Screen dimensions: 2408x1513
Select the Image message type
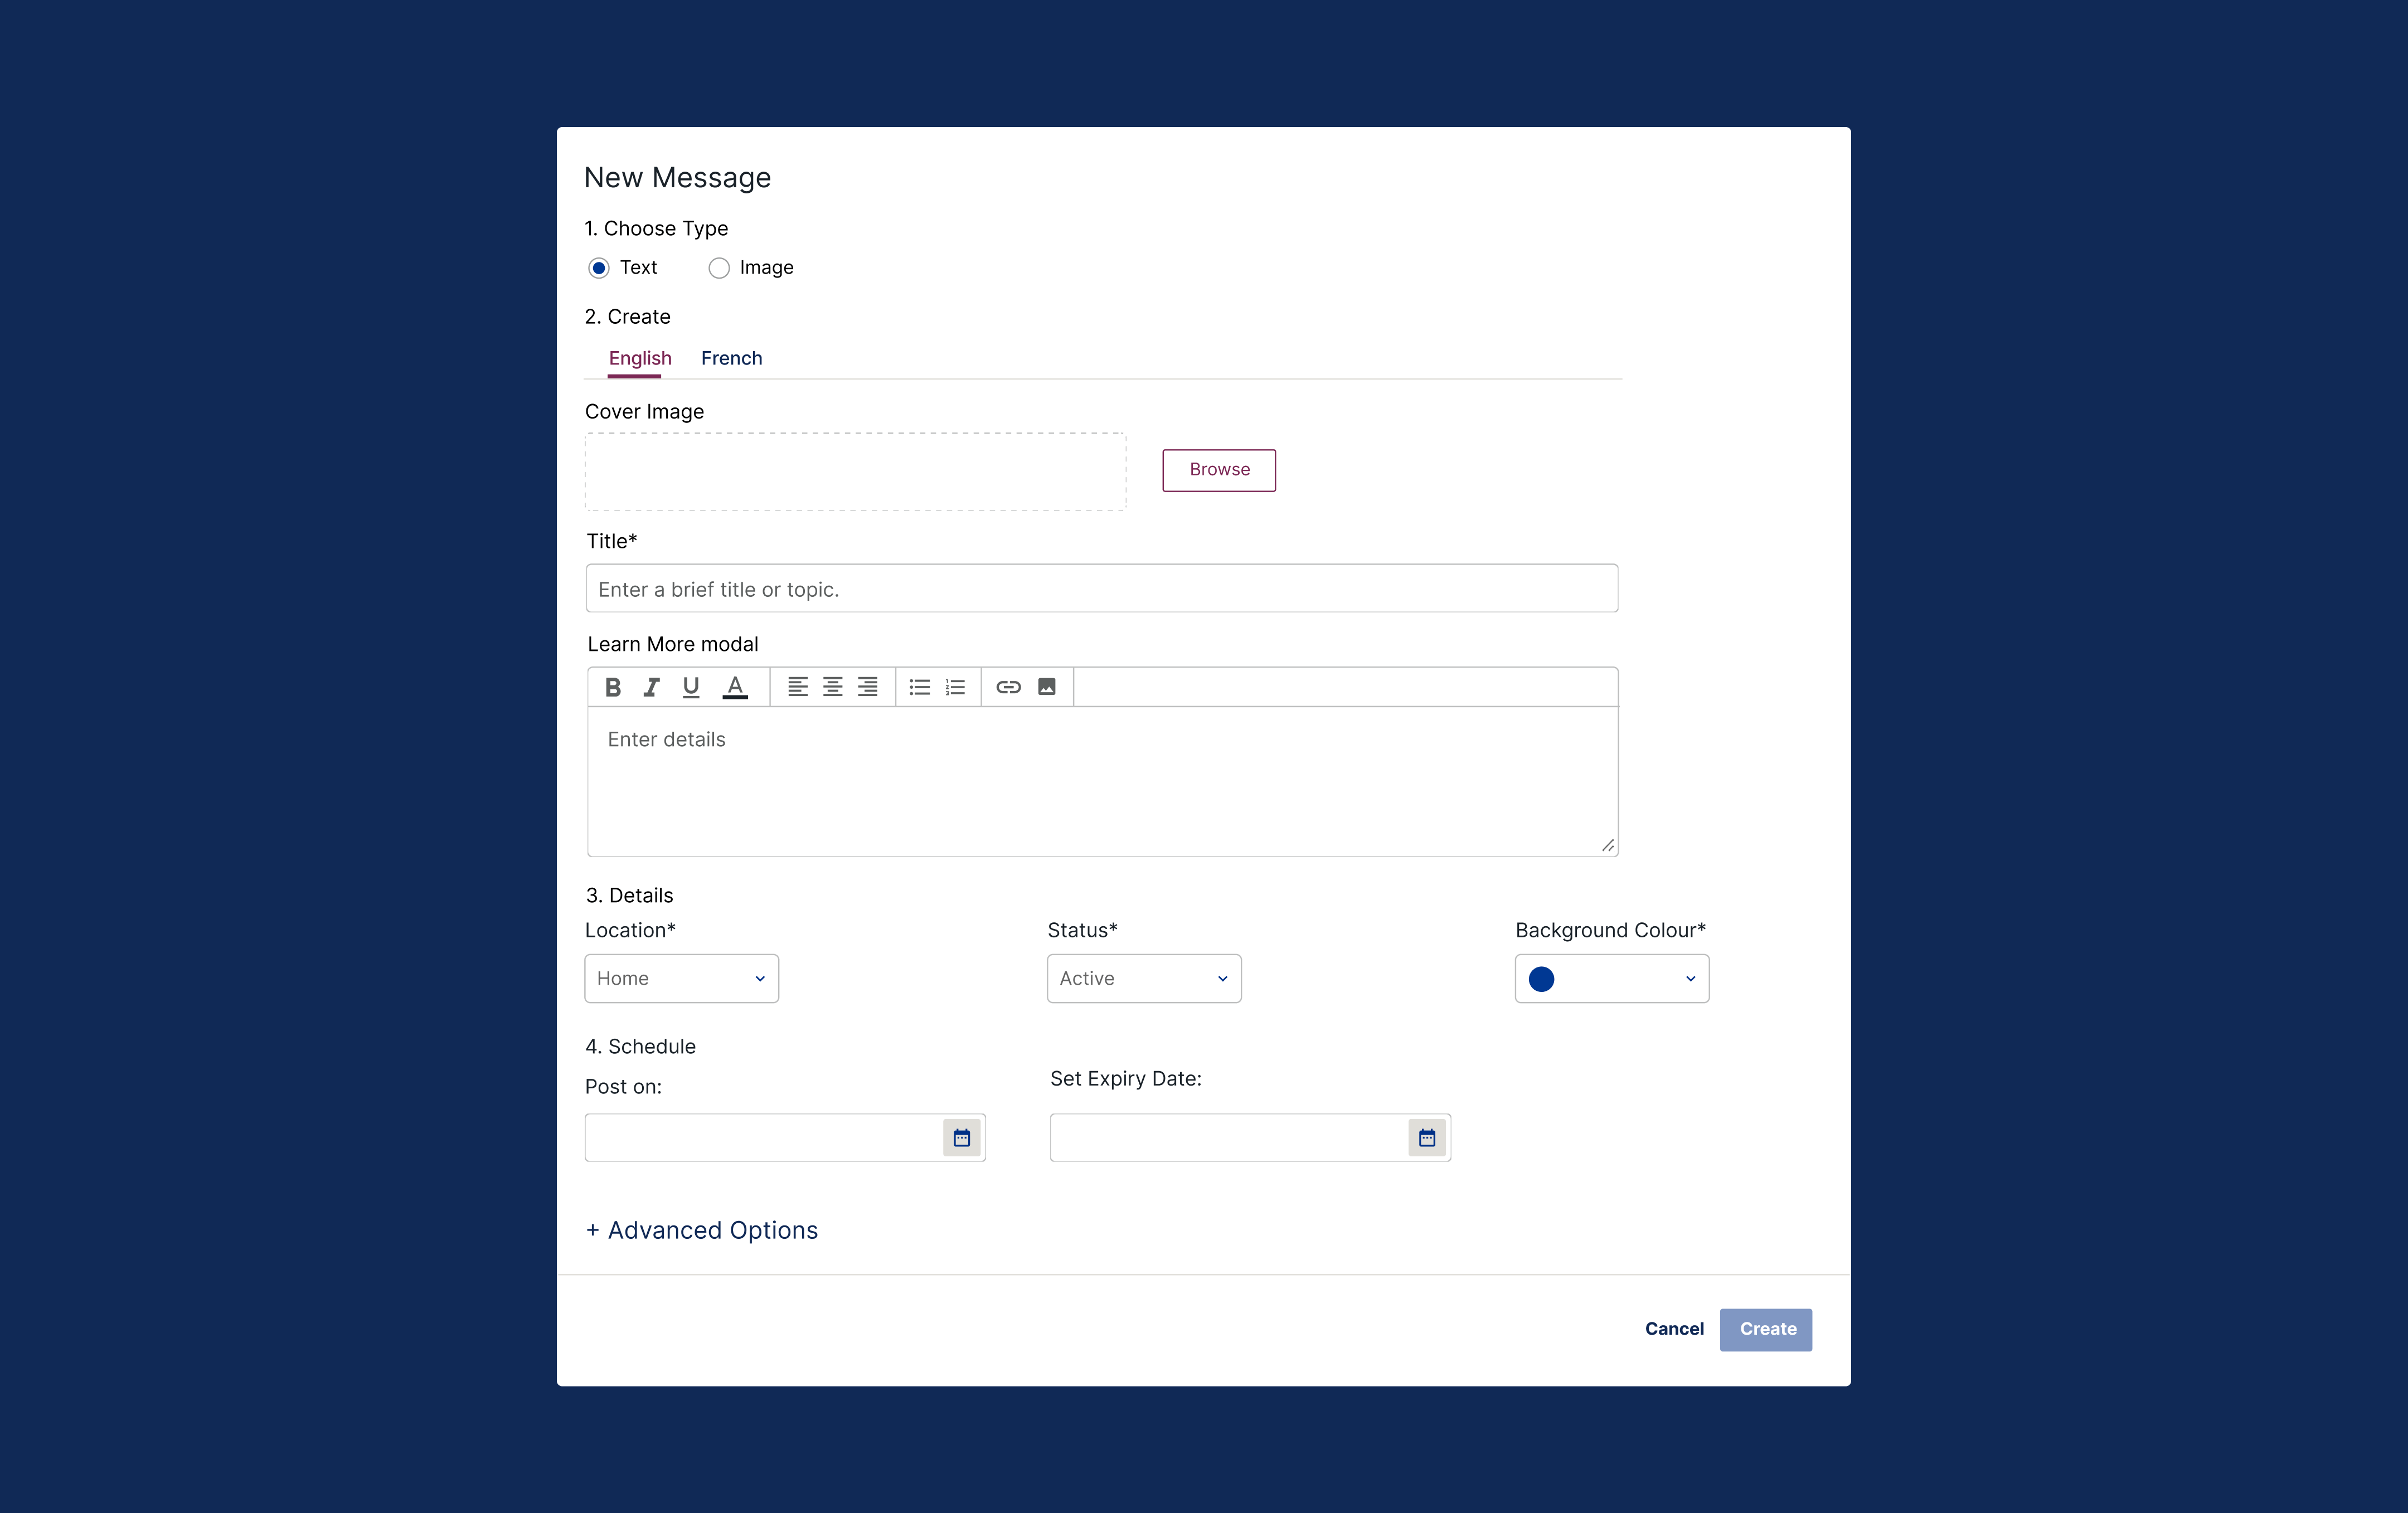(x=719, y=268)
